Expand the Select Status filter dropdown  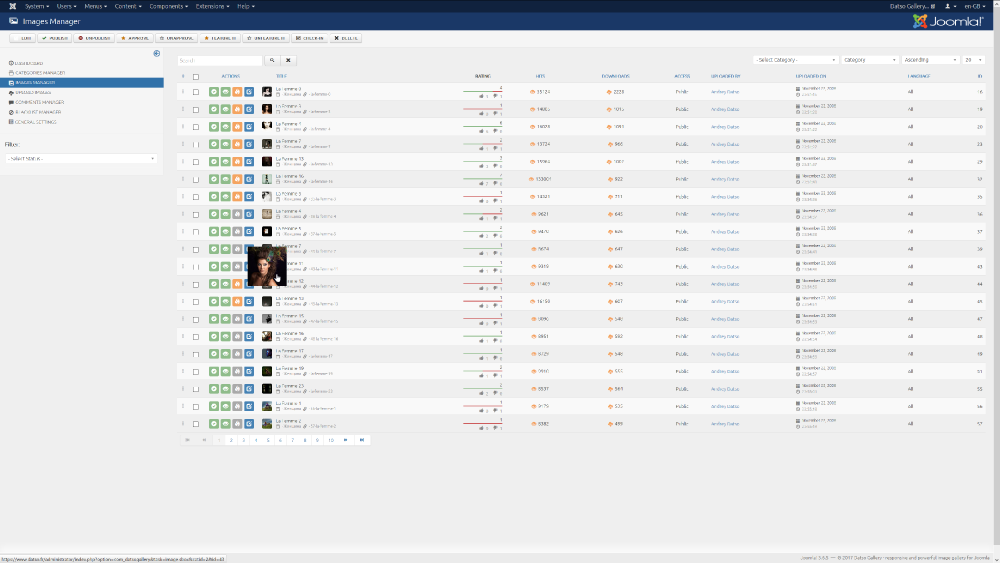coord(81,158)
